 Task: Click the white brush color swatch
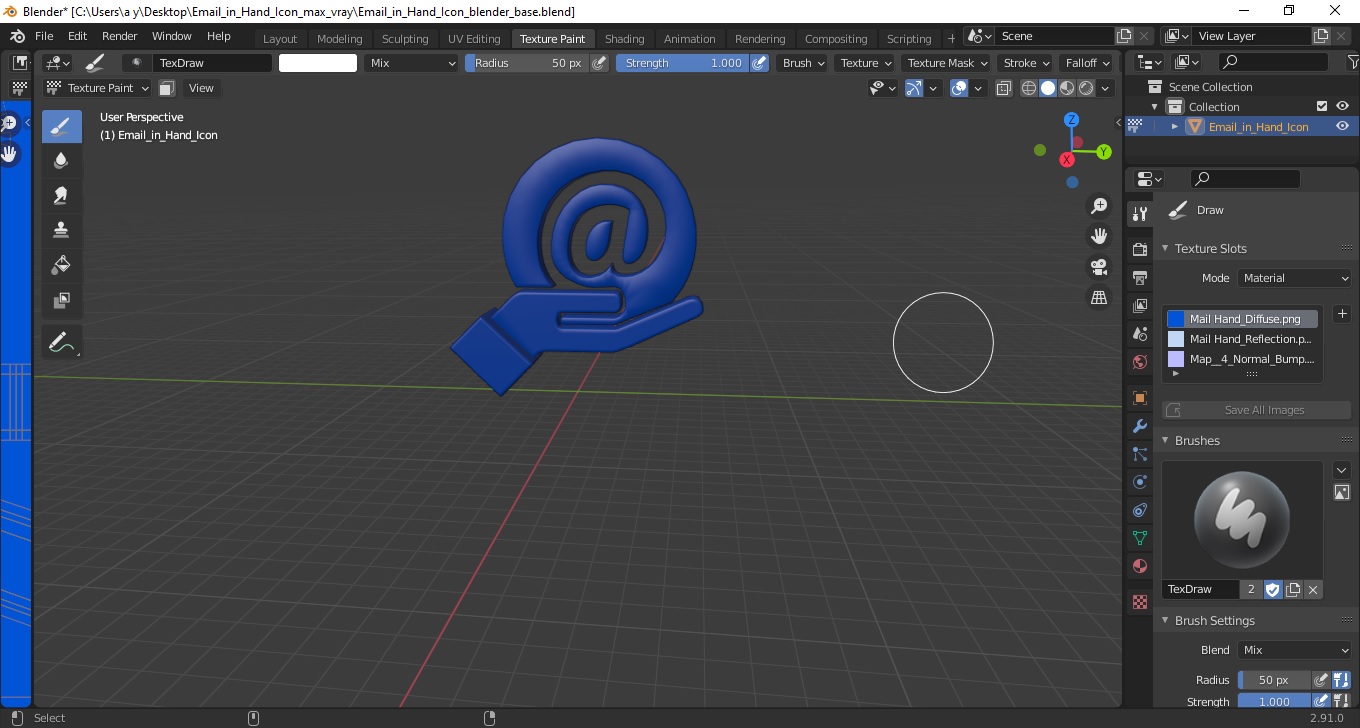point(318,63)
